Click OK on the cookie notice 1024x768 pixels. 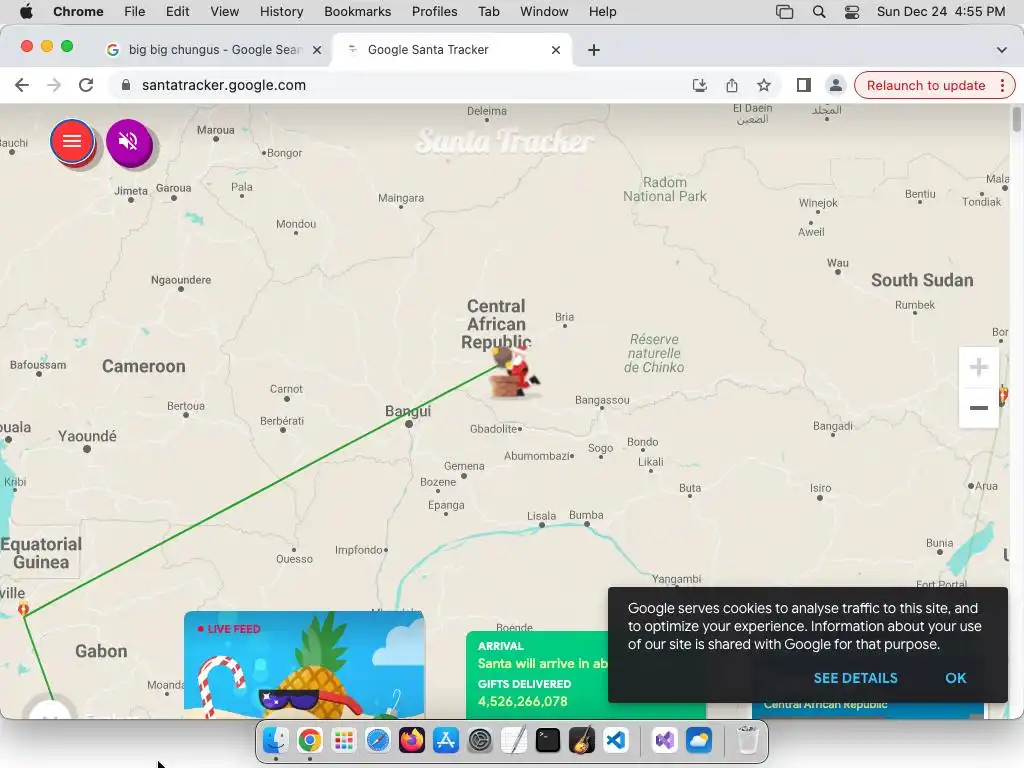[955, 678]
